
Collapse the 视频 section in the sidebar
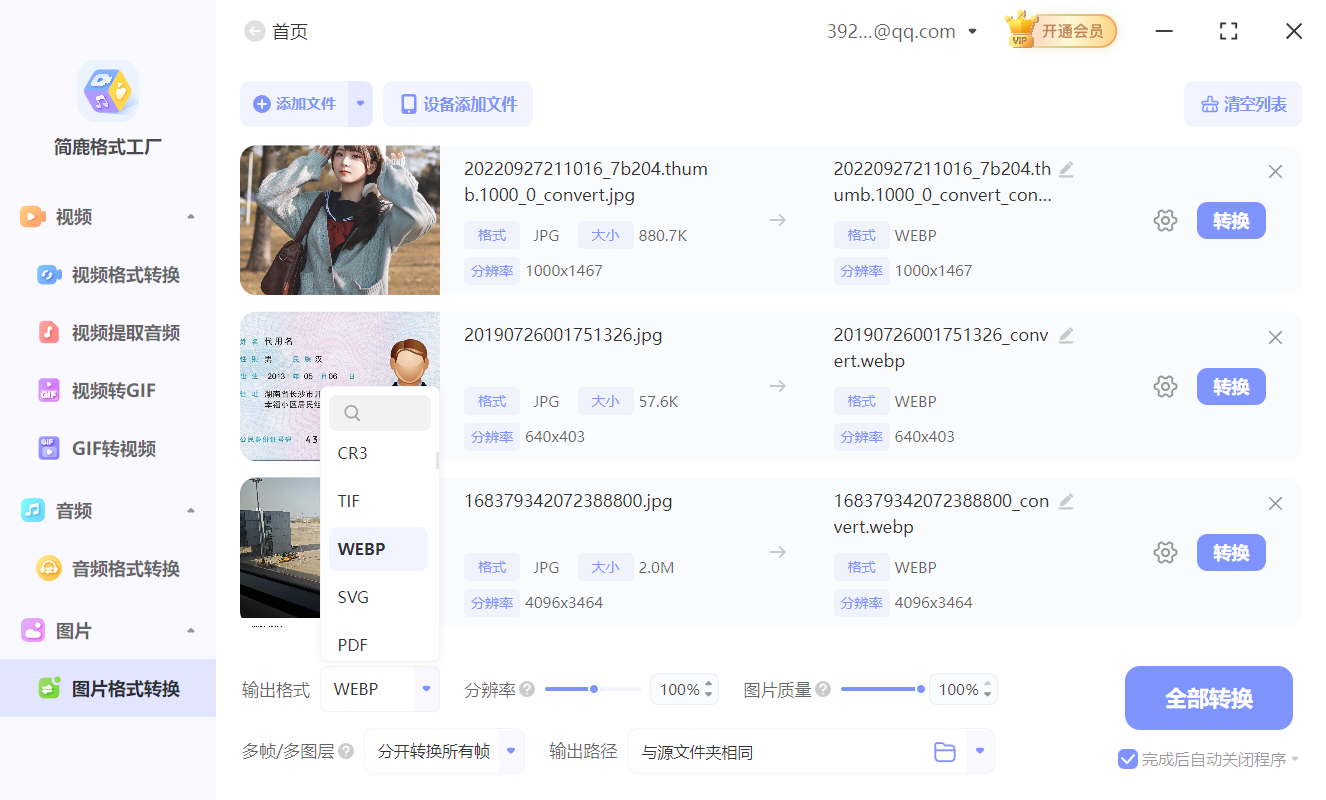191,216
